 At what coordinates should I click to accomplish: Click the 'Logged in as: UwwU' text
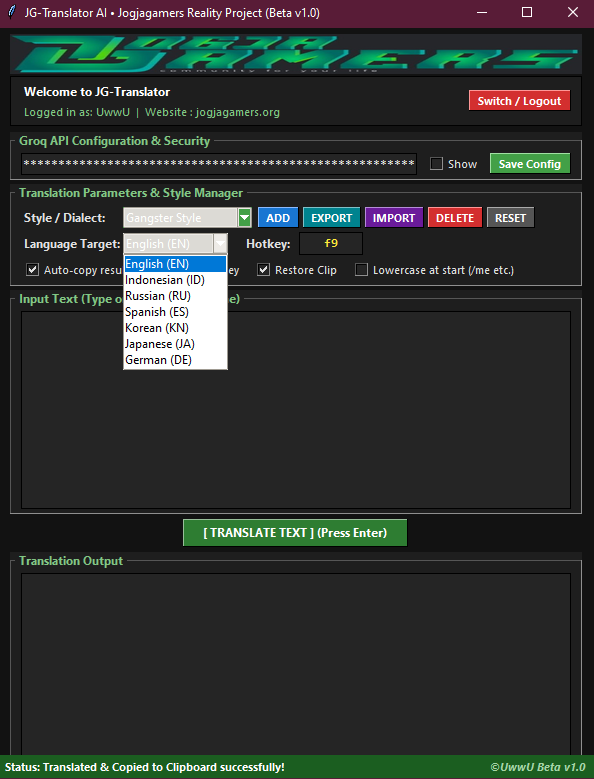tap(77, 112)
